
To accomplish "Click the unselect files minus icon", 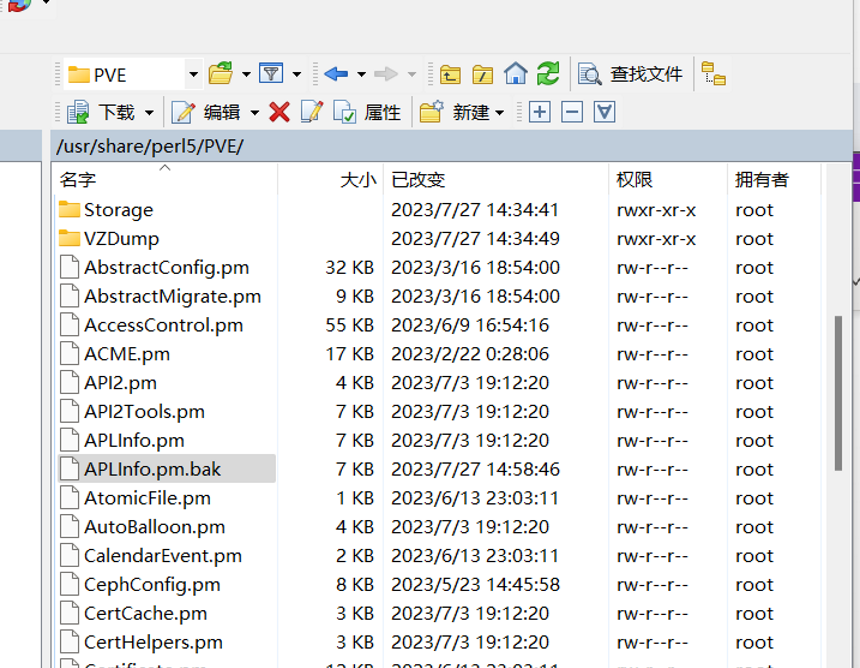I will tap(572, 112).
